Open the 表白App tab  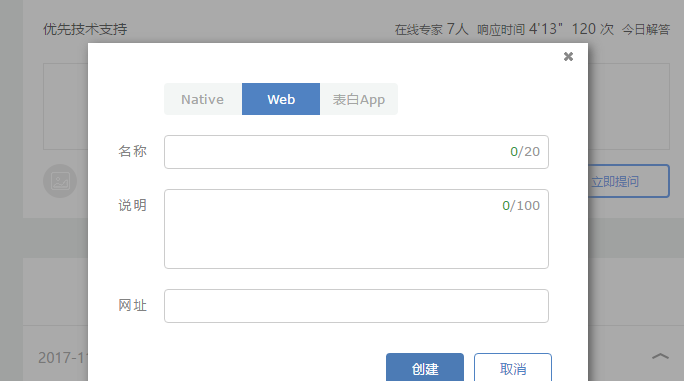coord(359,99)
